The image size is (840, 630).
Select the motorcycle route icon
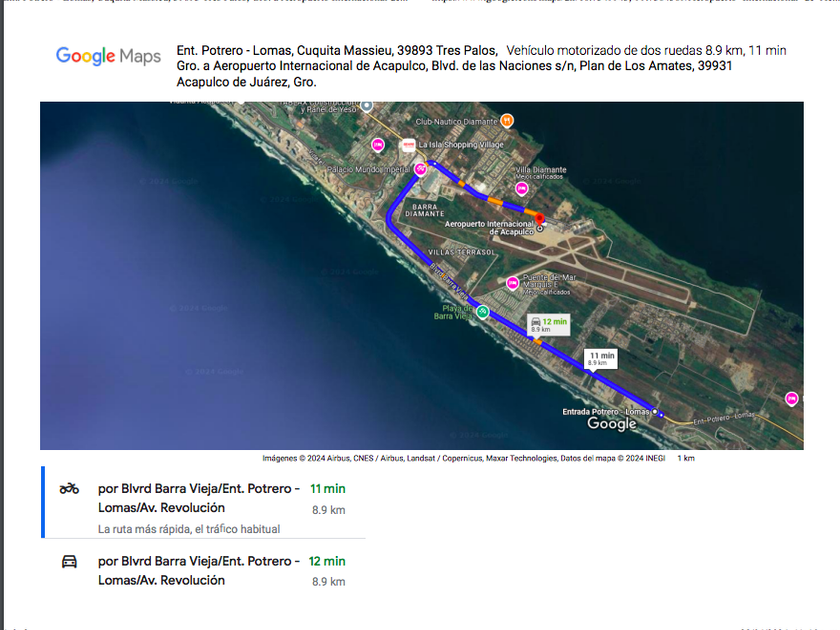pos(69,489)
